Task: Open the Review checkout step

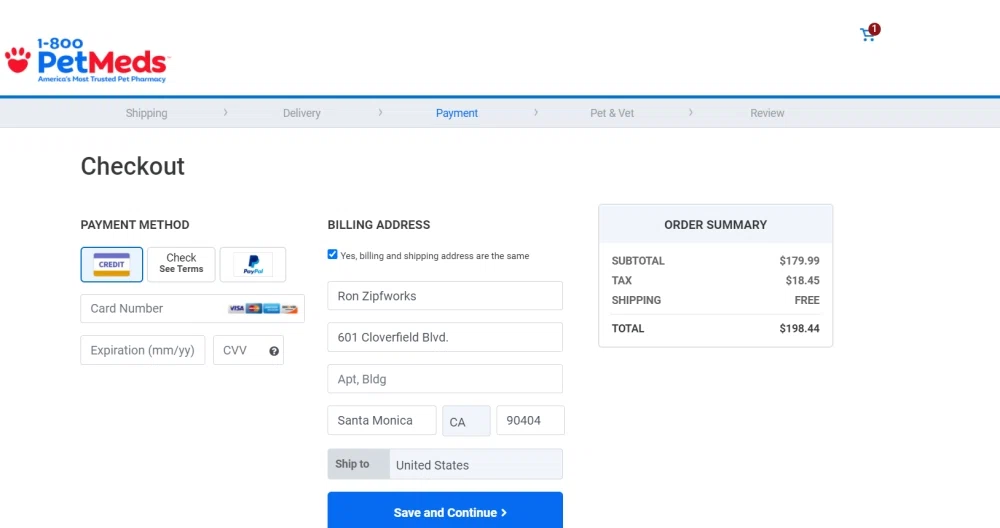Action: click(x=767, y=113)
